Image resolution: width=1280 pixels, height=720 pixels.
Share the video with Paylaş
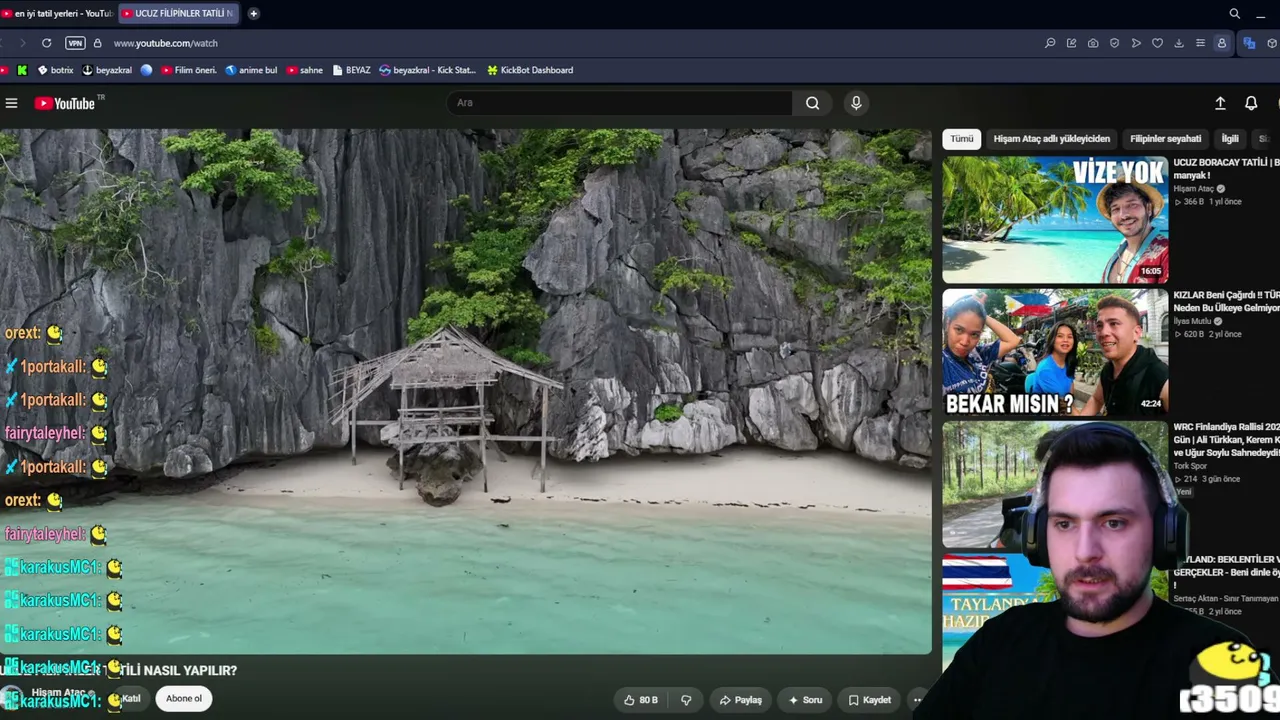tap(741, 700)
